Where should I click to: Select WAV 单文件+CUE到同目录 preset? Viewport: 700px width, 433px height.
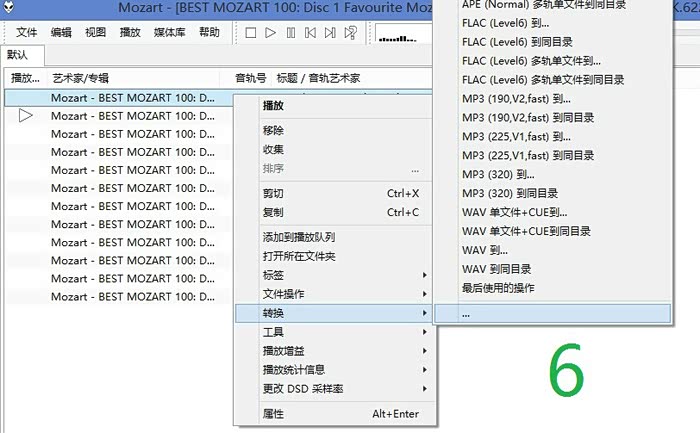[553, 231]
